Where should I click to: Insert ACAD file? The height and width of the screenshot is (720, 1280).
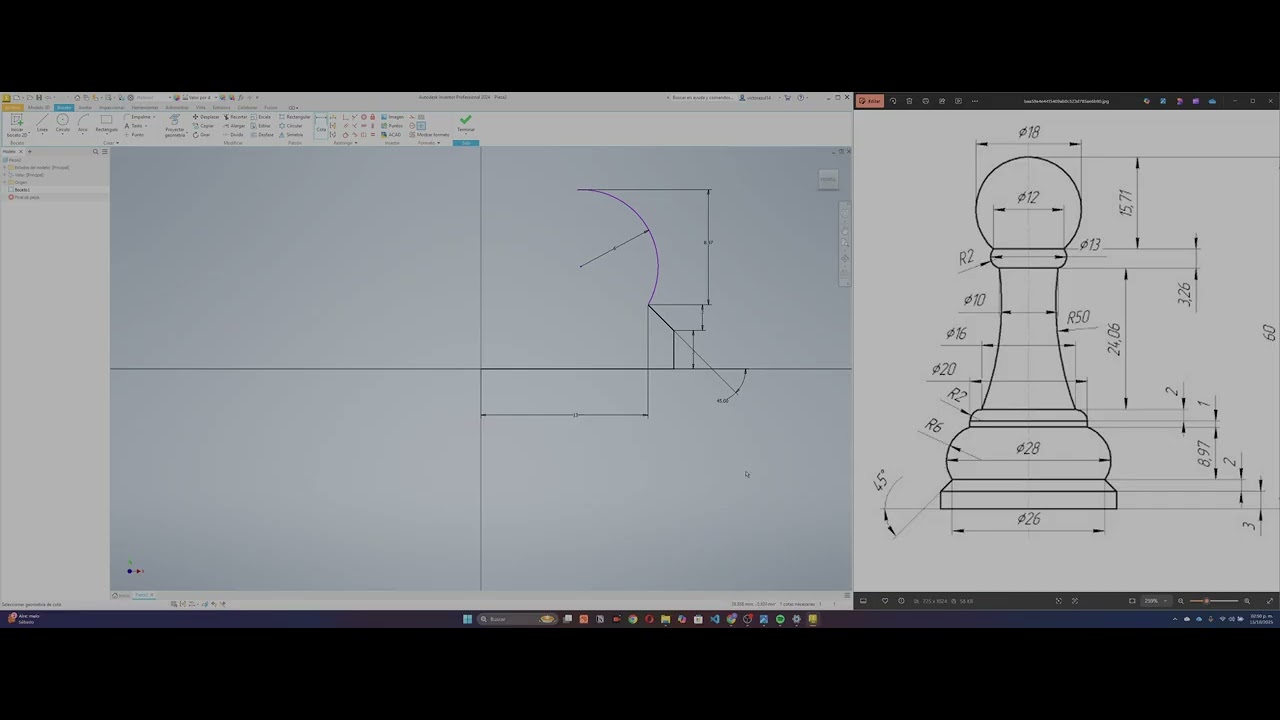[x=391, y=134]
